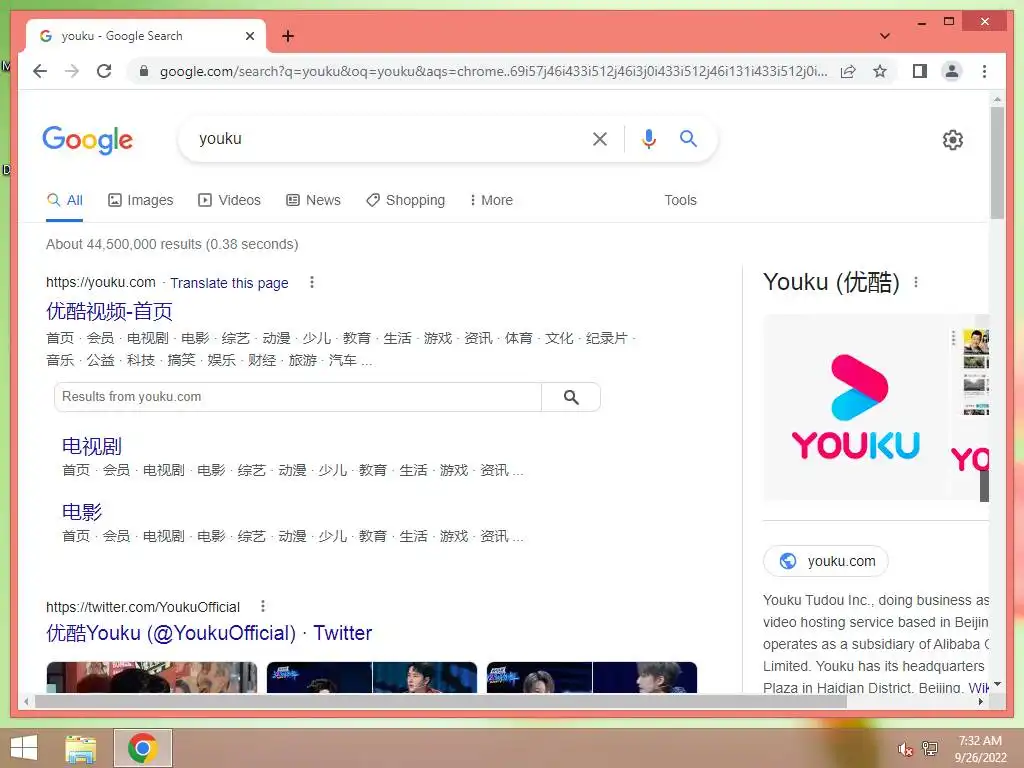Open options for the Twitter result
This screenshot has width=1024, height=768.
263,606
